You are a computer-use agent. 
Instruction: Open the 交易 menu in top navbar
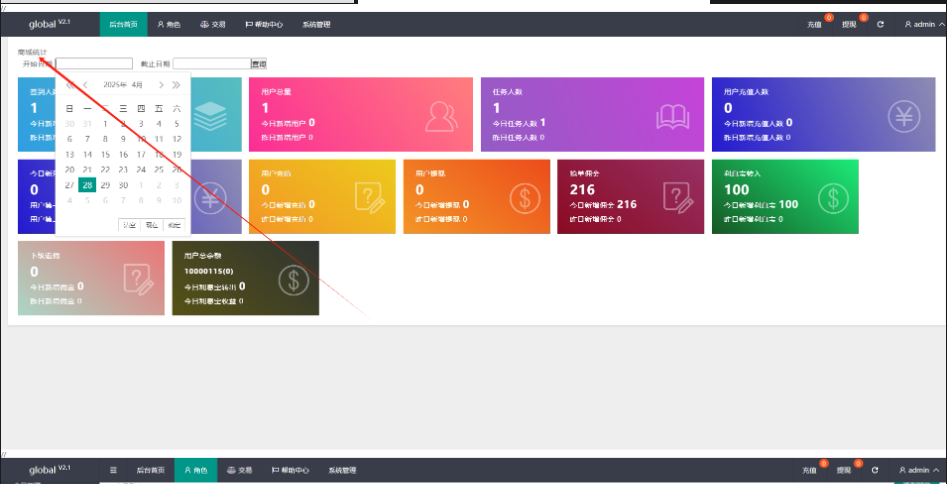tap(211, 24)
